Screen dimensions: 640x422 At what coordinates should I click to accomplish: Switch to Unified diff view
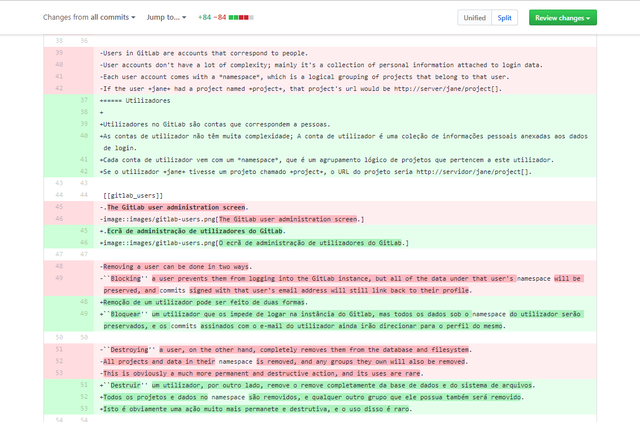point(474,18)
